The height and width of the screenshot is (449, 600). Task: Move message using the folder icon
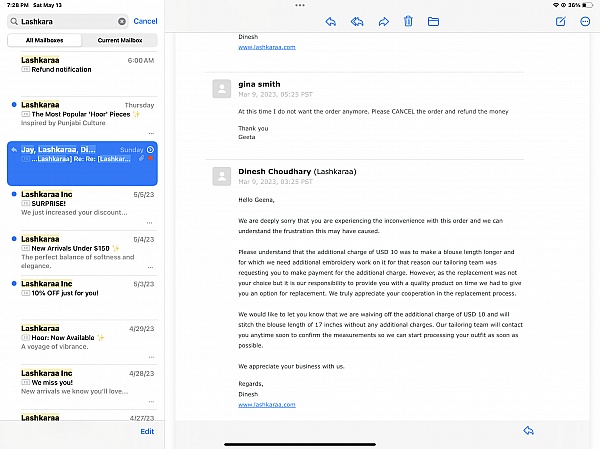(433, 20)
